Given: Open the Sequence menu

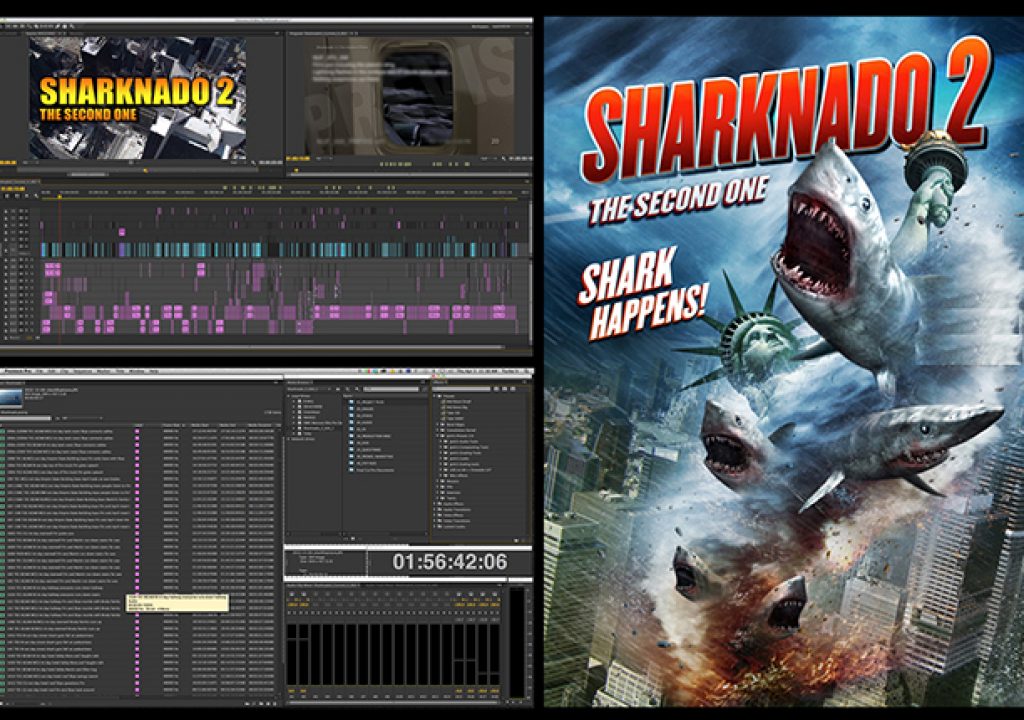Looking at the screenshot, I should [82, 371].
